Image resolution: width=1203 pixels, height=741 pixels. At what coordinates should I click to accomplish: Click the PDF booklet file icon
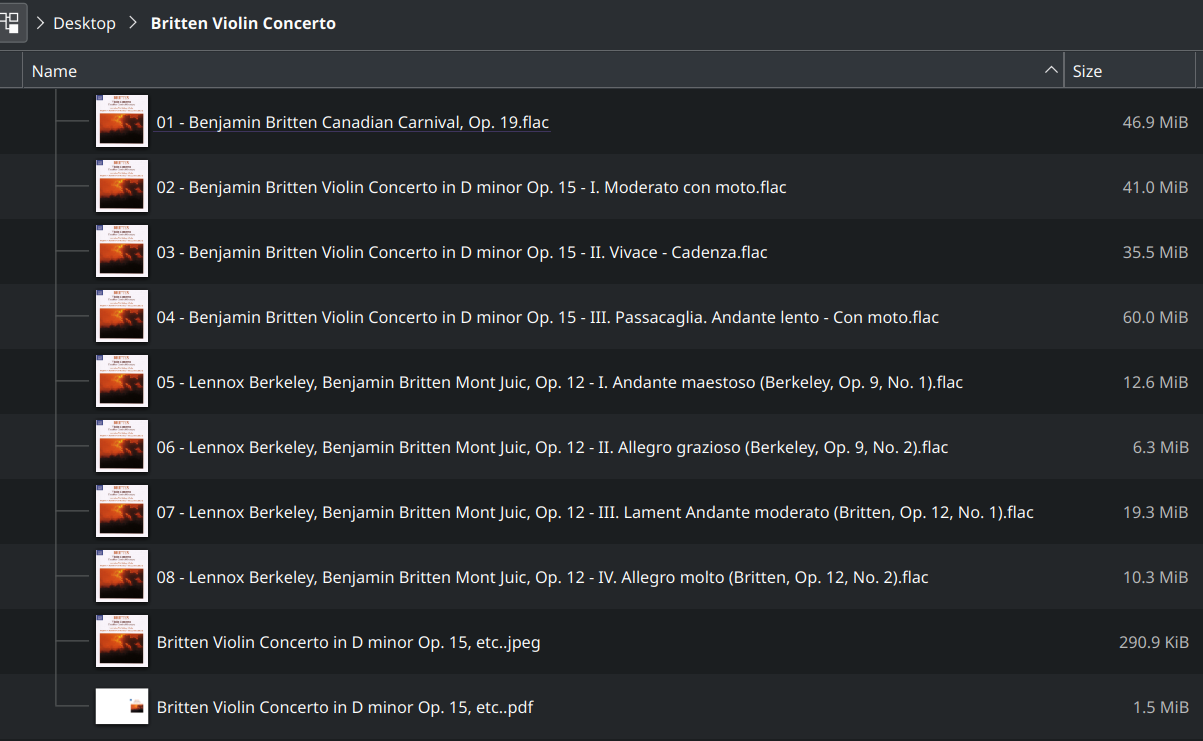coord(122,706)
